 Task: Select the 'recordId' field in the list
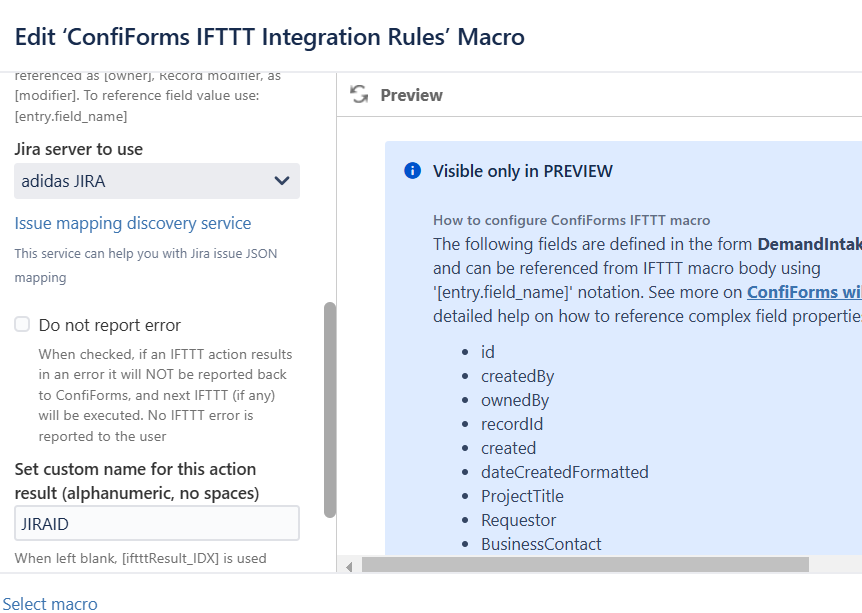[x=512, y=423]
